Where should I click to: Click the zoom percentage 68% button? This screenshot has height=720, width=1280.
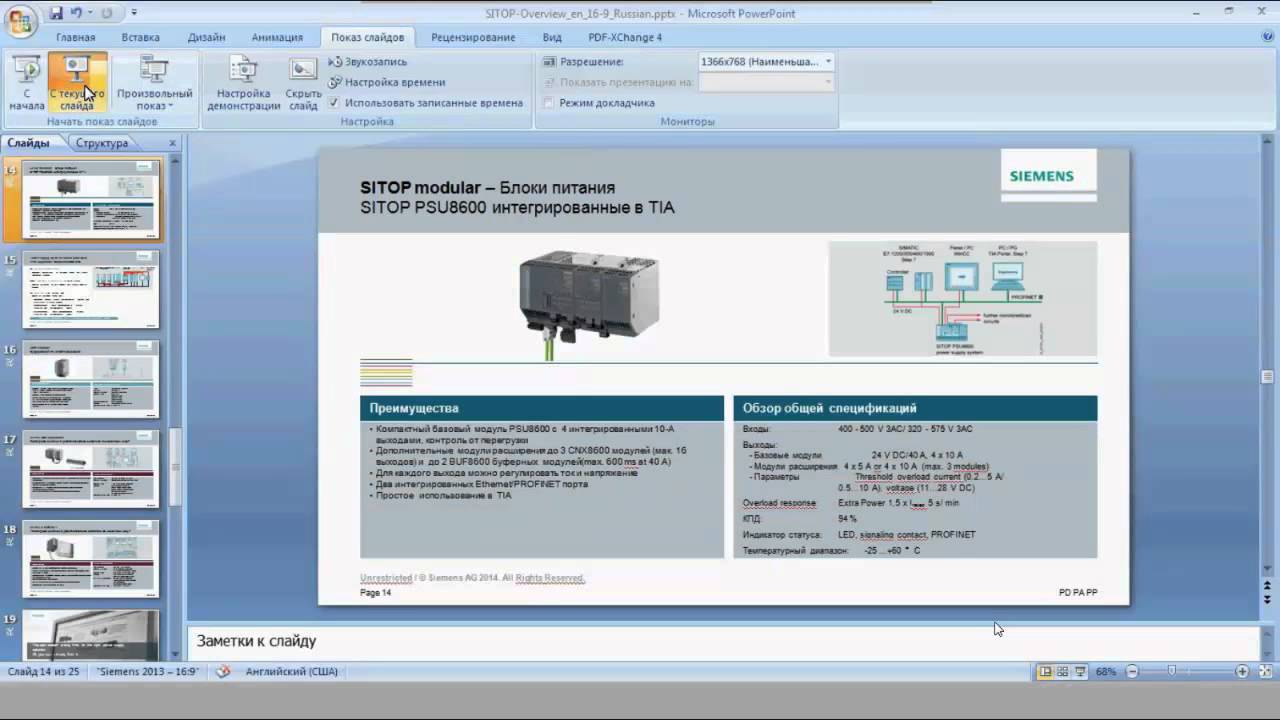(x=1105, y=672)
